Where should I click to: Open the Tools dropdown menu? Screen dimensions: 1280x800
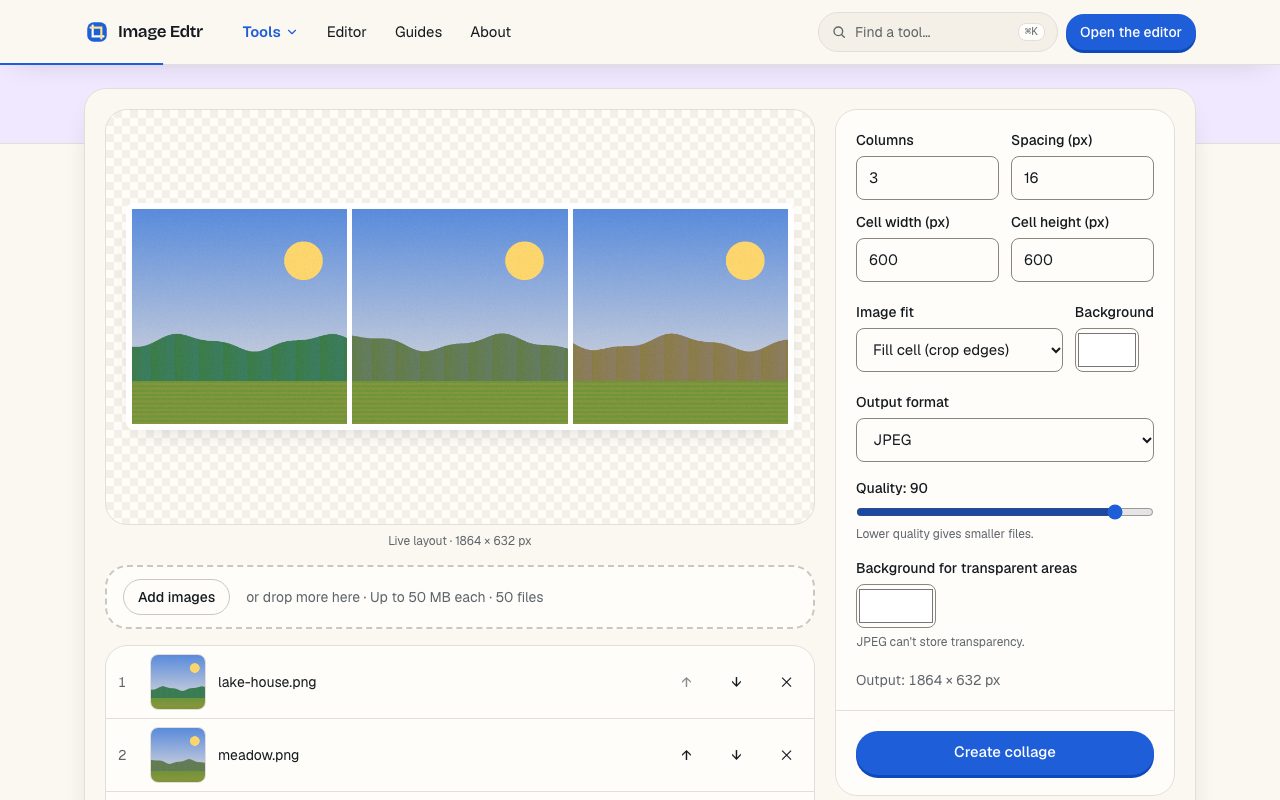coord(270,32)
